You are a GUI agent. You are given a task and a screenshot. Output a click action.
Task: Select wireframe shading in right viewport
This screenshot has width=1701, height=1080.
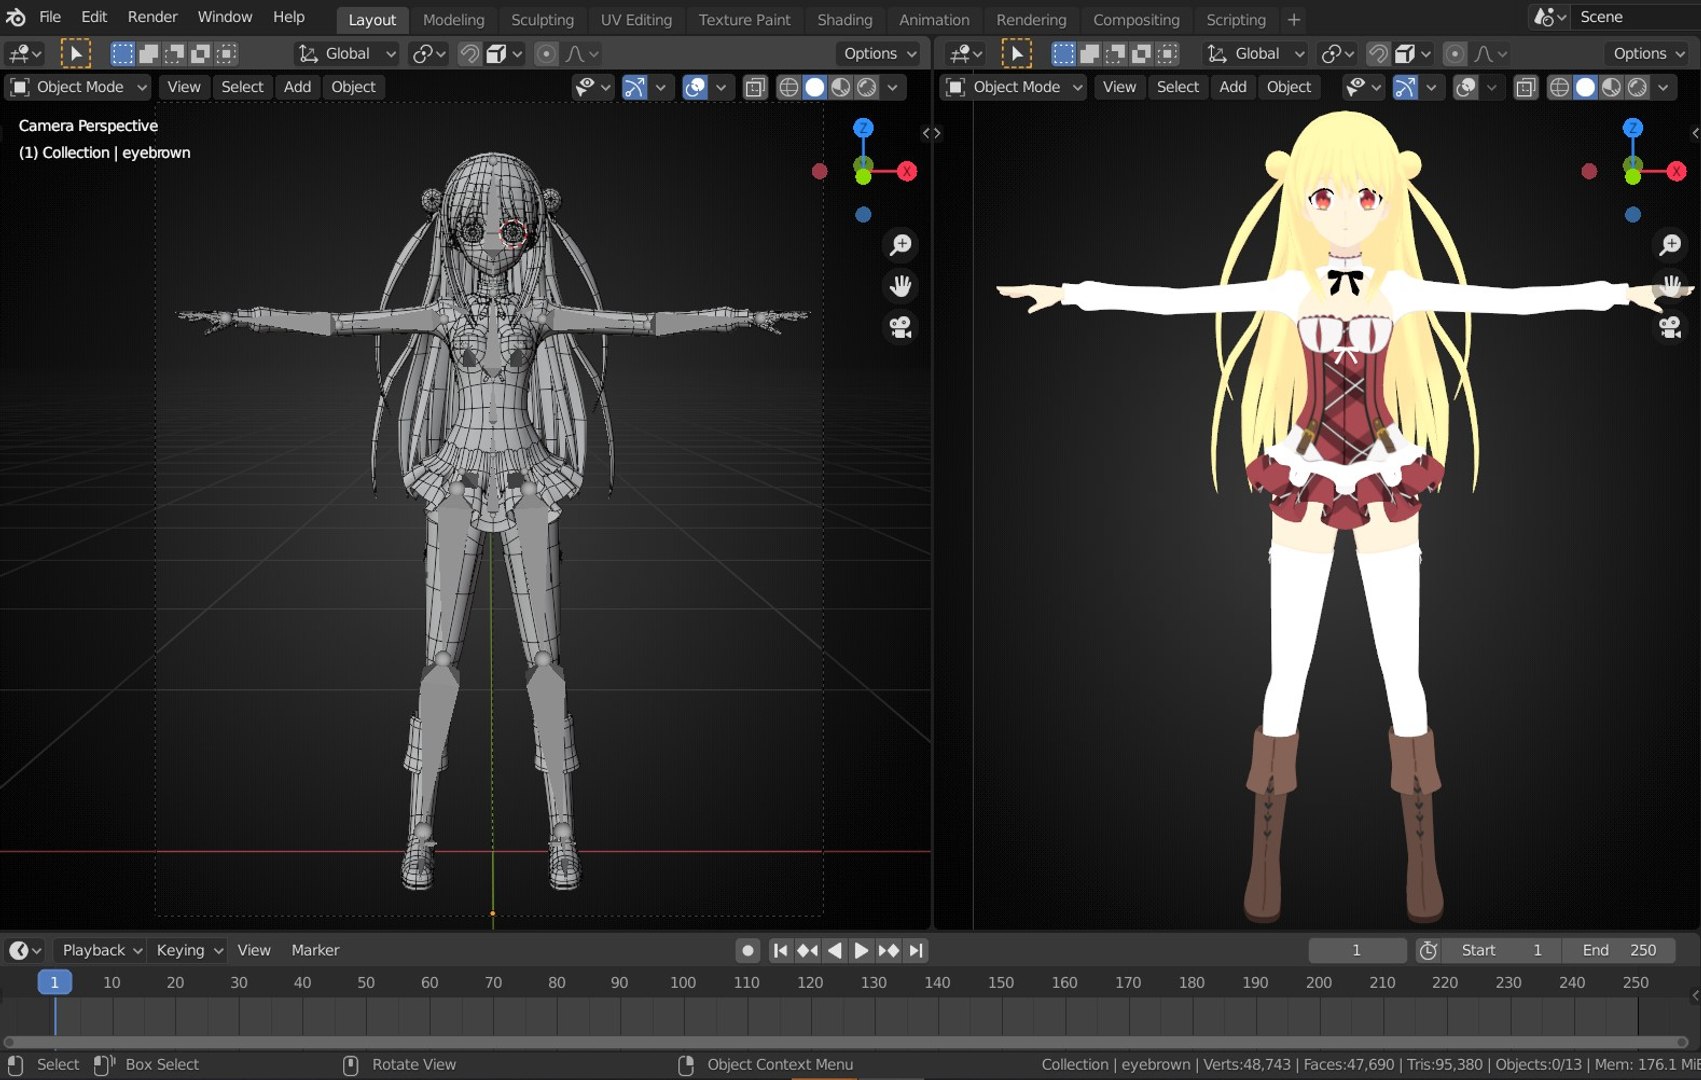click(x=1559, y=87)
